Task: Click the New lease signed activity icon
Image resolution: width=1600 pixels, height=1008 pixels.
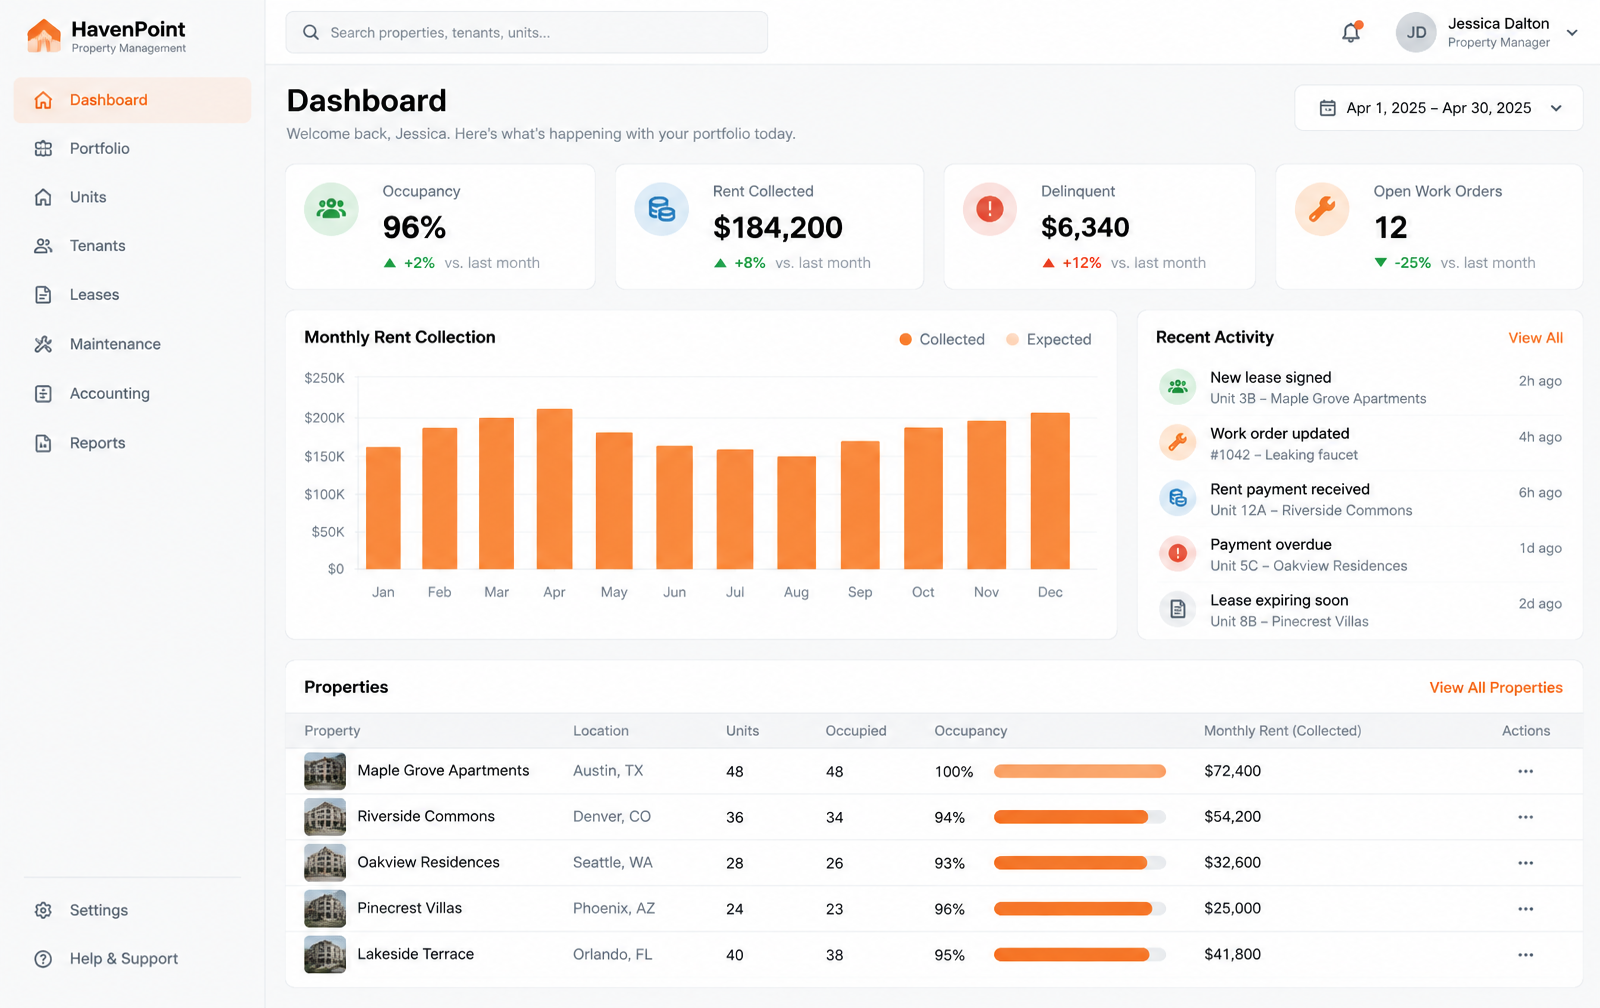Action: coord(1178,386)
